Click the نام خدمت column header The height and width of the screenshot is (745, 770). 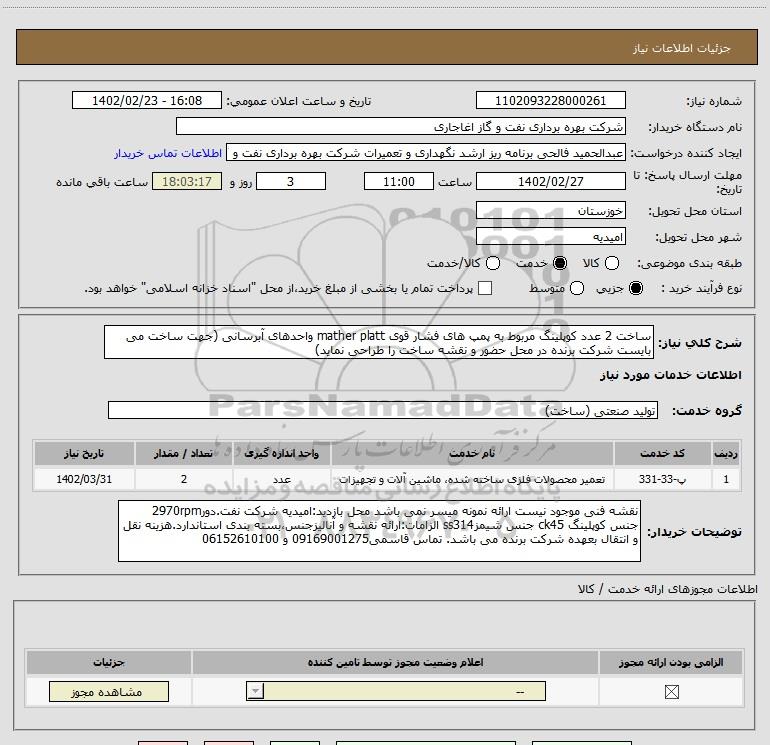(x=472, y=453)
